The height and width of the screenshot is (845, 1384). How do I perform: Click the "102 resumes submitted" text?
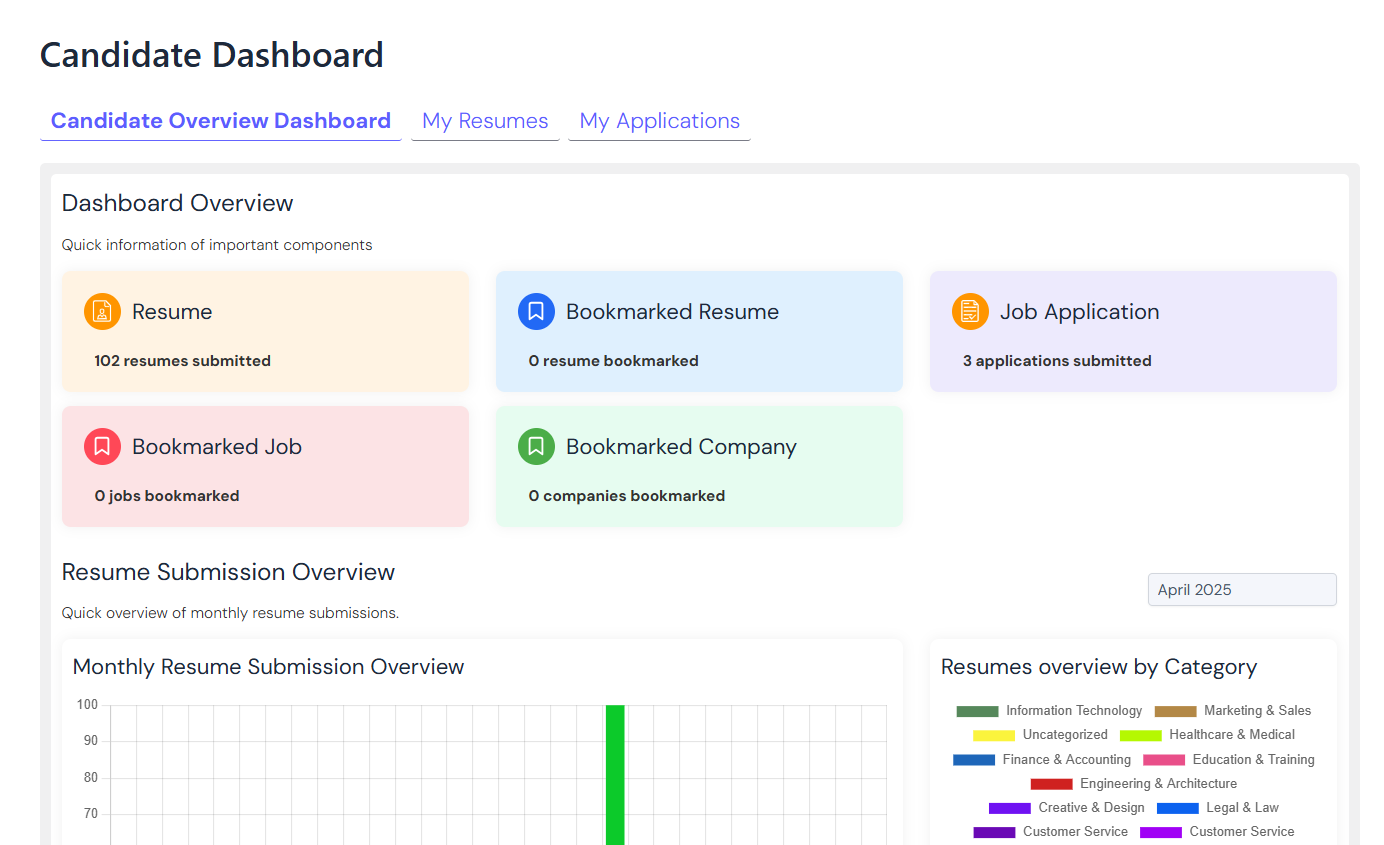tap(182, 361)
